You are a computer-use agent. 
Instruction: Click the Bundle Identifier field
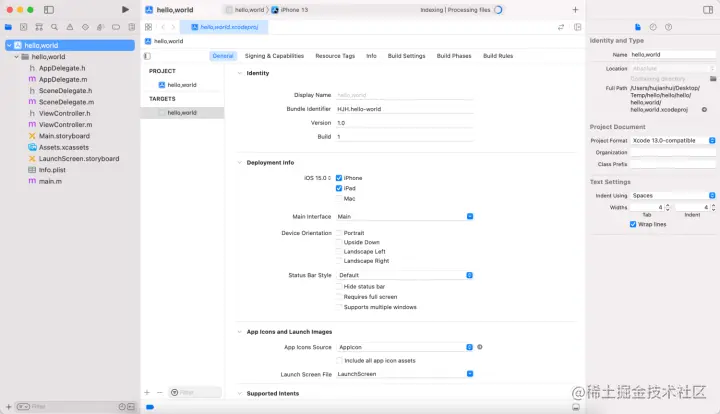pos(405,109)
